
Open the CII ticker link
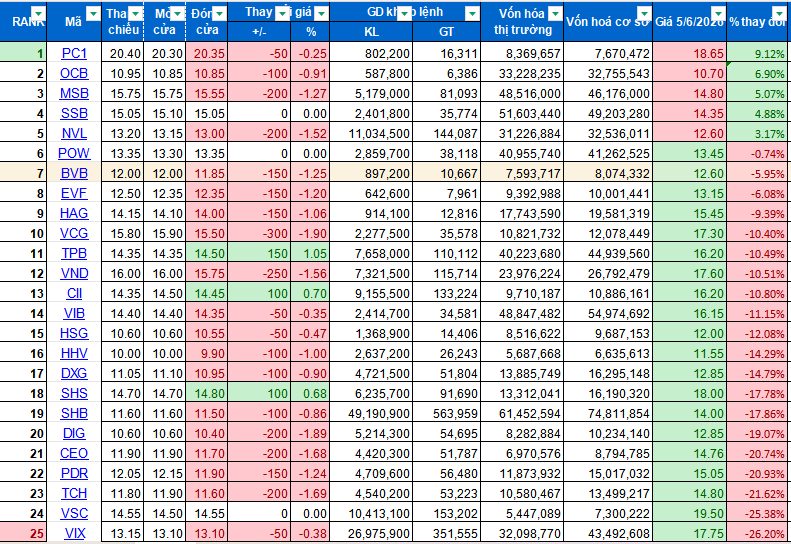click(x=74, y=293)
